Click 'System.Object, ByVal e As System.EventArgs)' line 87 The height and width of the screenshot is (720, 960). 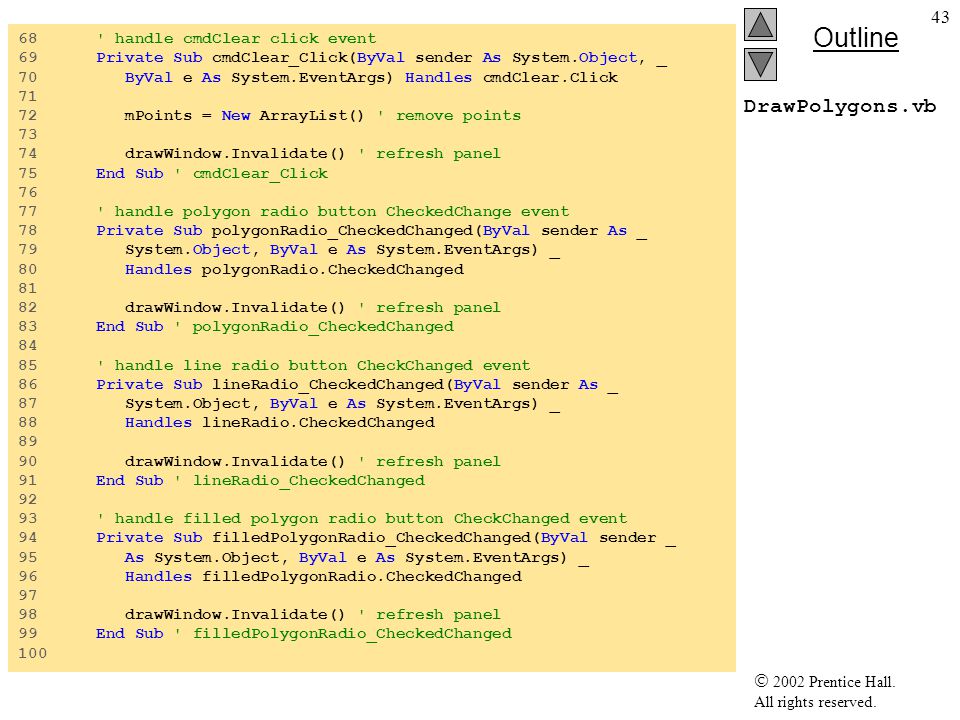pos(331,403)
